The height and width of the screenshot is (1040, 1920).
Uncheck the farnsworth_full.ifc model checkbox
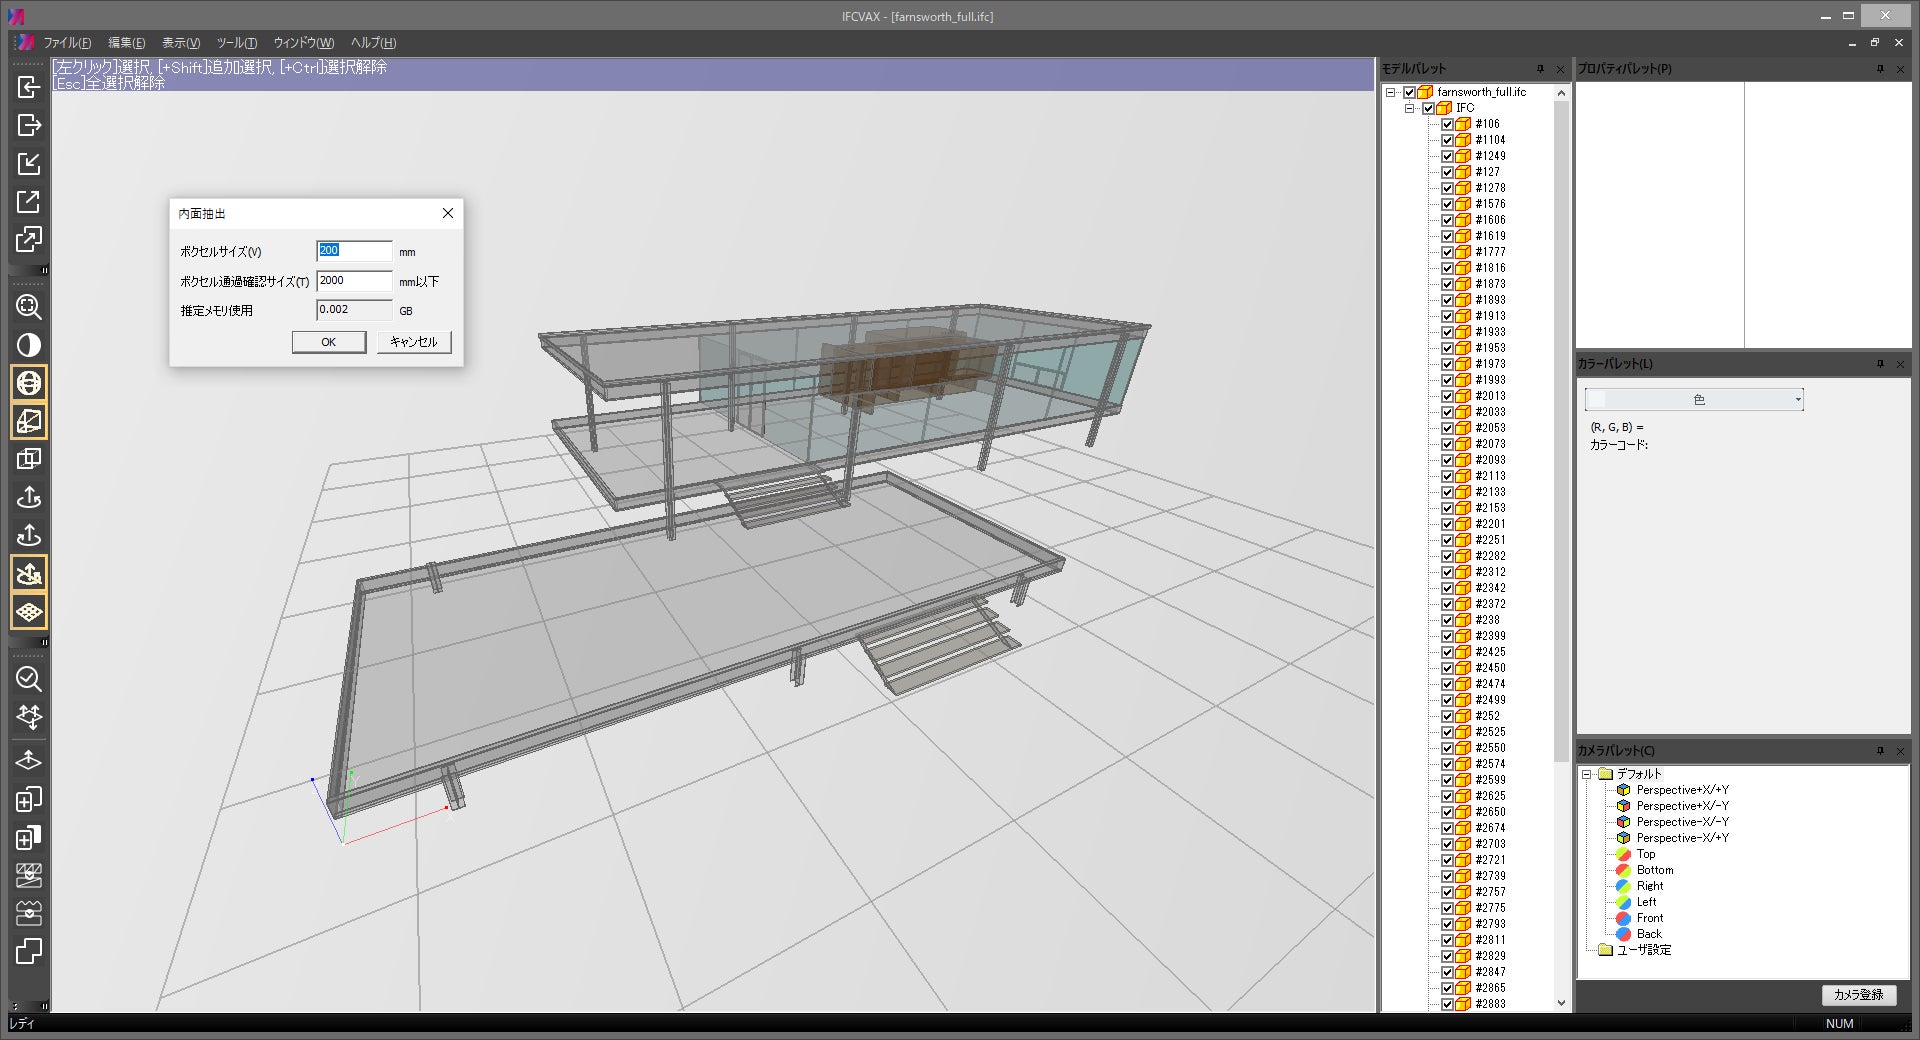click(x=1409, y=92)
